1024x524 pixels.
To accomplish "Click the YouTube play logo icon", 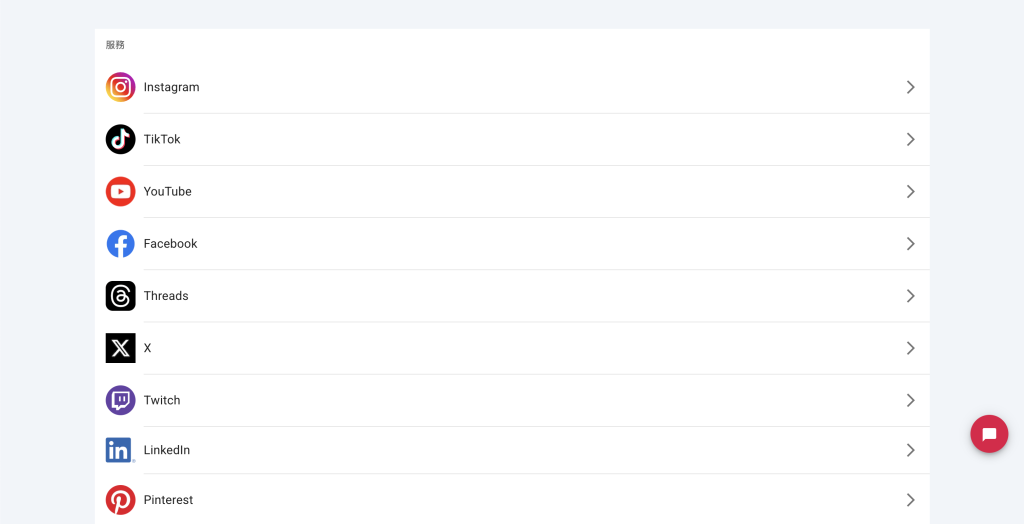I will pos(120,191).
